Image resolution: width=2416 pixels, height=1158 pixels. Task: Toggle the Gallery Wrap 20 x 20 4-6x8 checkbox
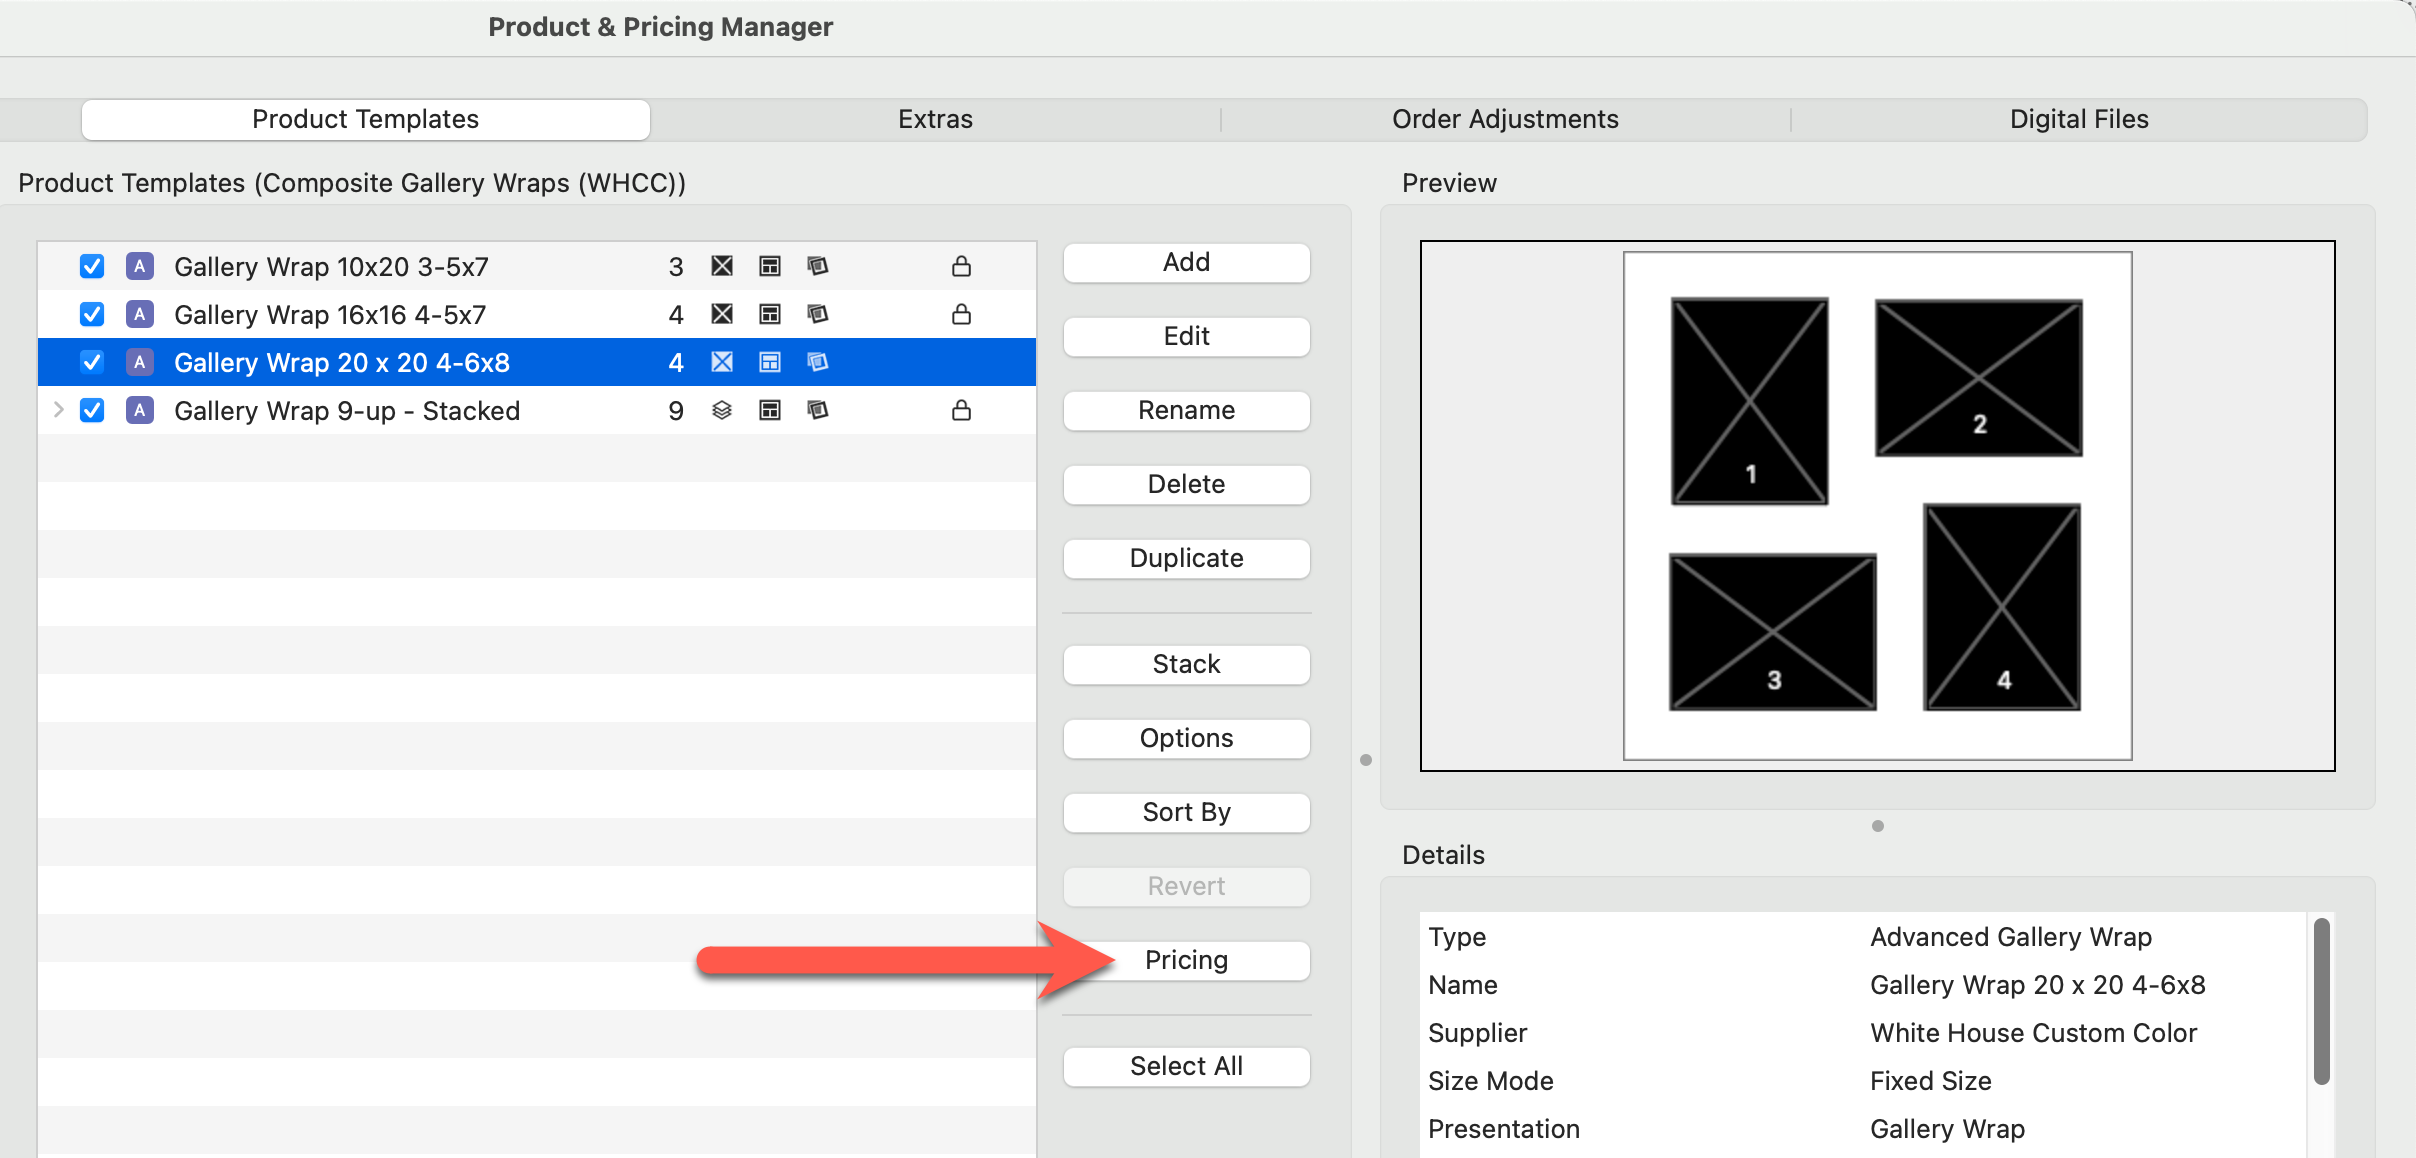coord(92,362)
